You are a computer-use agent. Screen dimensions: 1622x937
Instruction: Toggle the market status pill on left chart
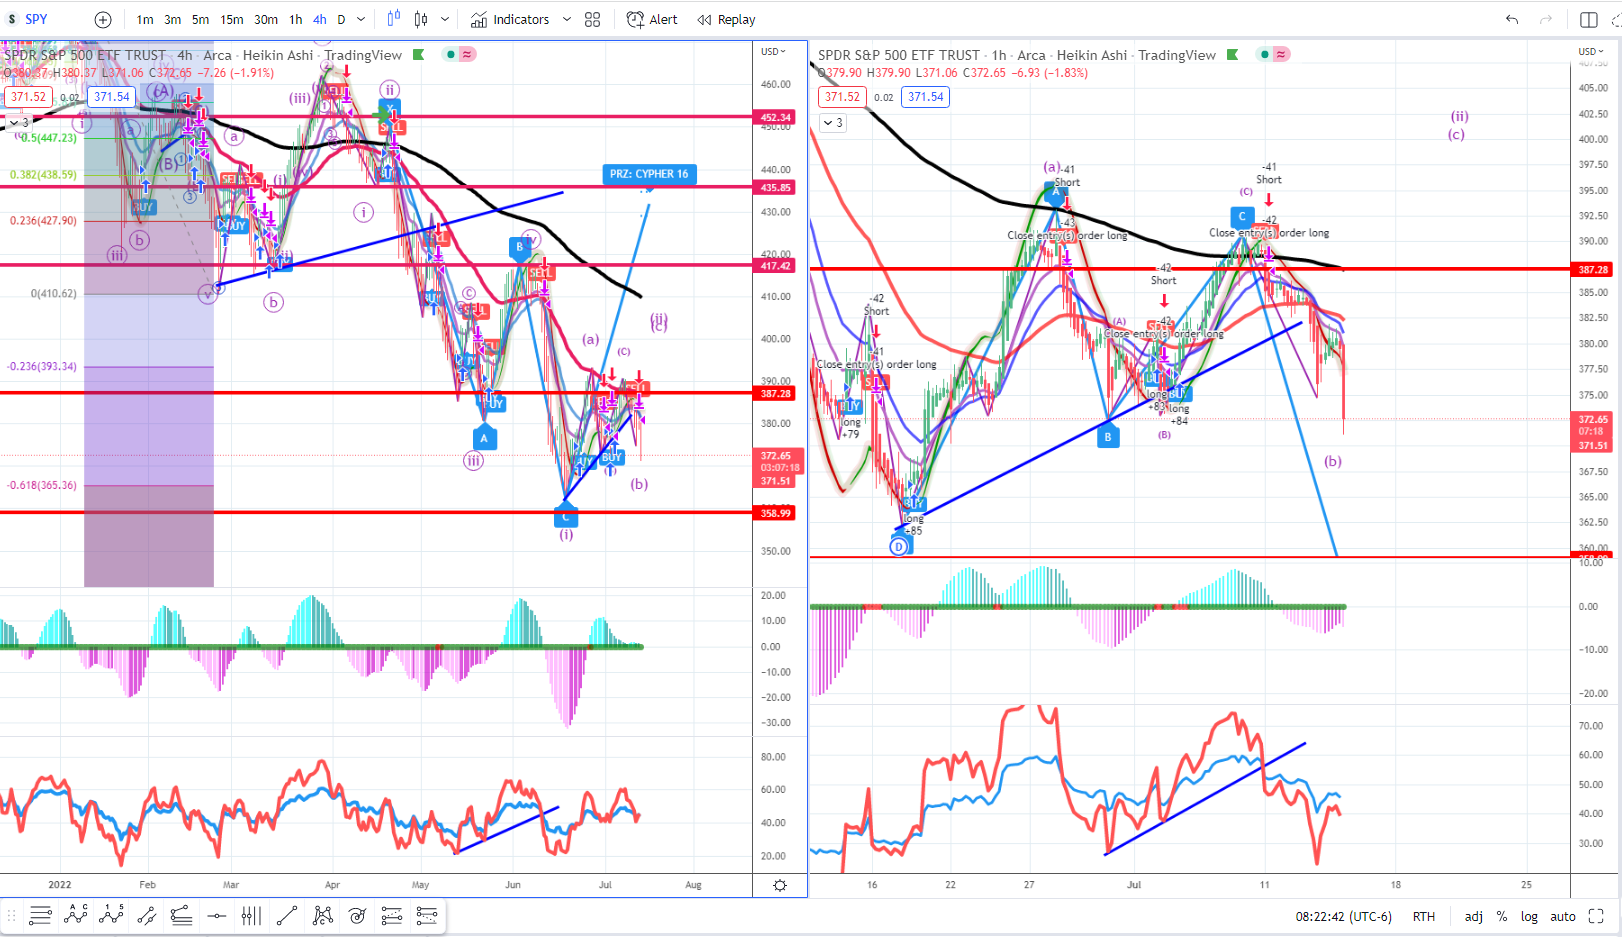(x=460, y=55)
